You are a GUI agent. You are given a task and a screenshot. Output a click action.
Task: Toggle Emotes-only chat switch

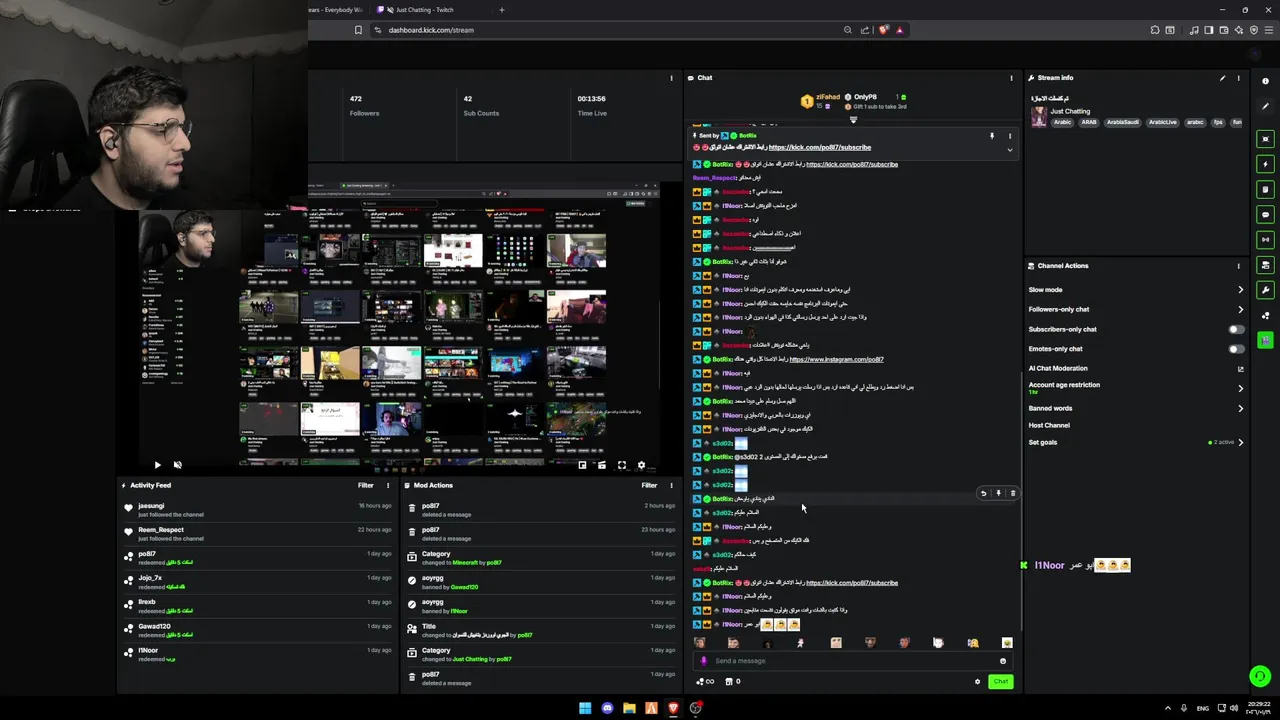pyautogui.click(x=1237, y=349)
